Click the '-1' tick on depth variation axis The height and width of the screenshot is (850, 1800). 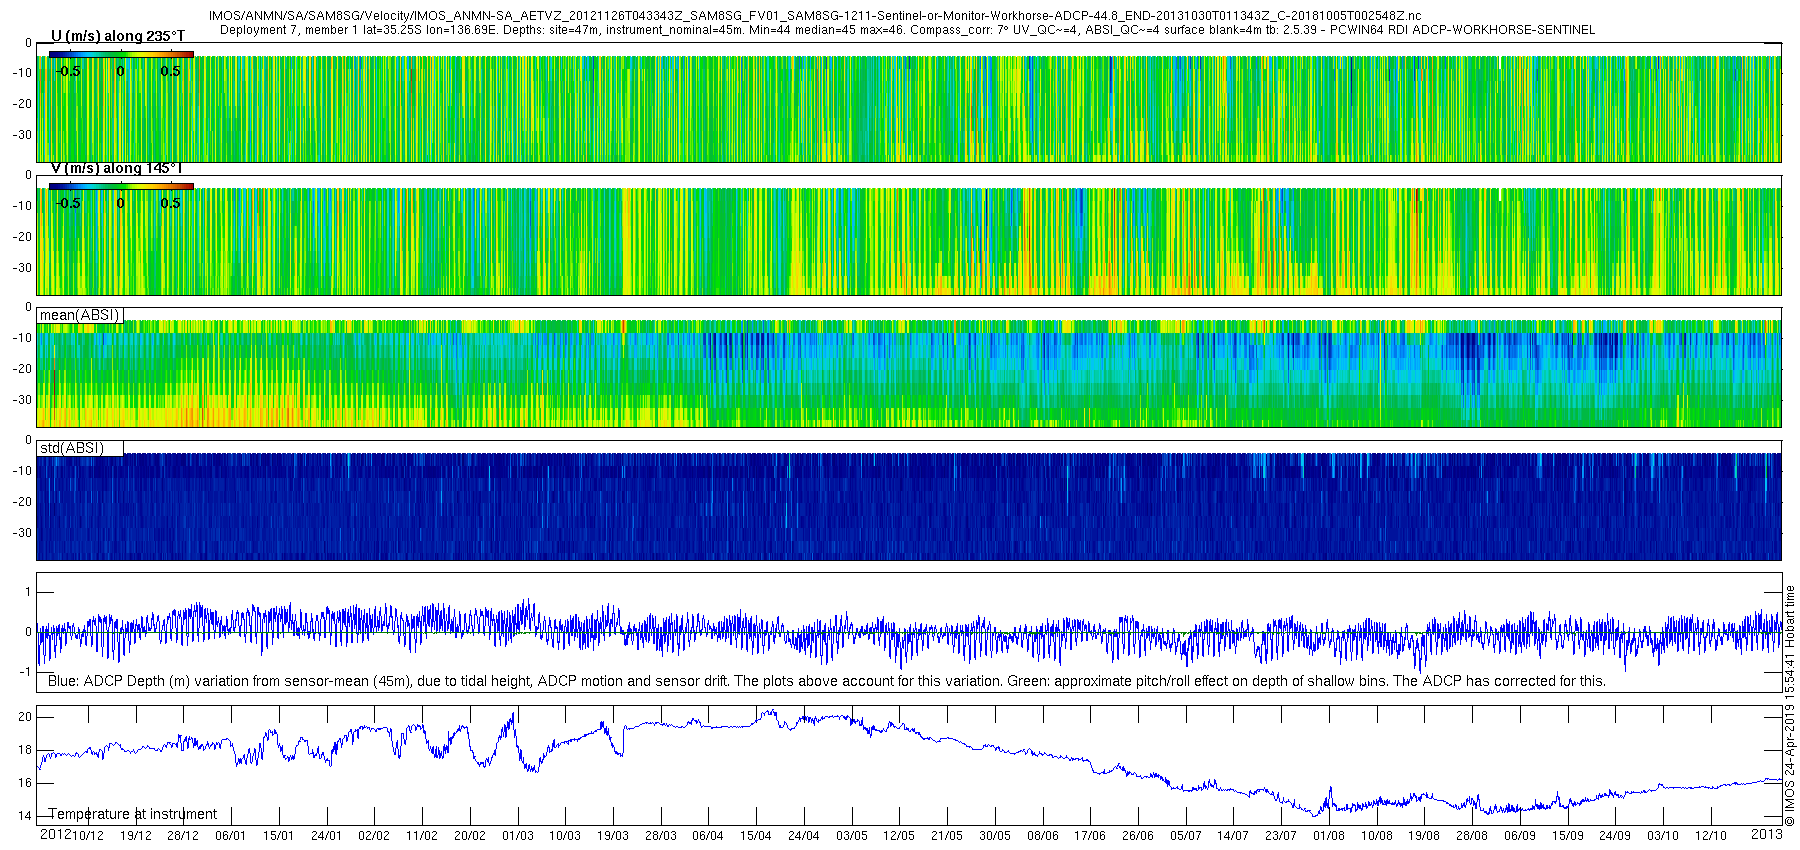(x=26, y=672)
